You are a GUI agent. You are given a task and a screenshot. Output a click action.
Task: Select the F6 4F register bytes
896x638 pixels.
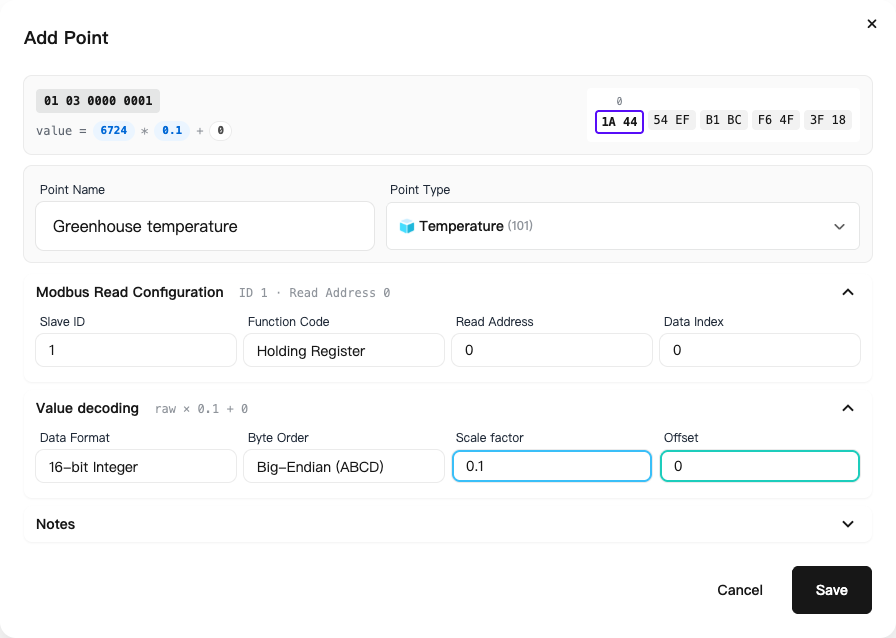(775, 120)
